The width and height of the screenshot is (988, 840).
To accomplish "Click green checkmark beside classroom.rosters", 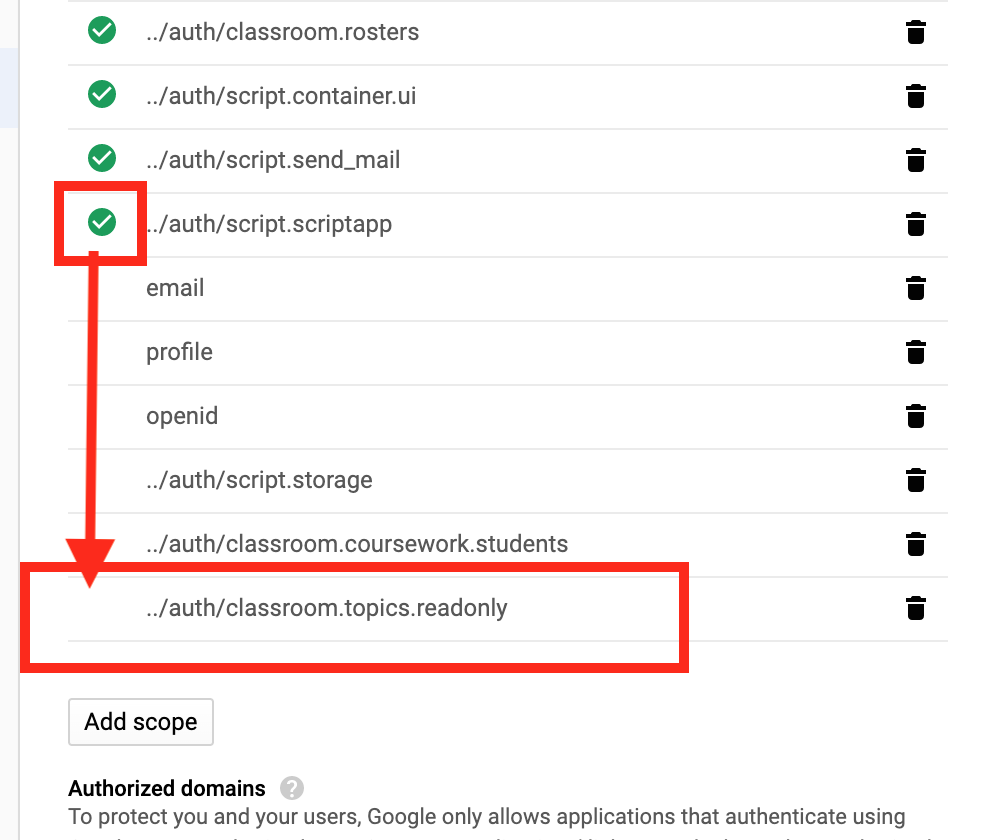I will 102,32.
